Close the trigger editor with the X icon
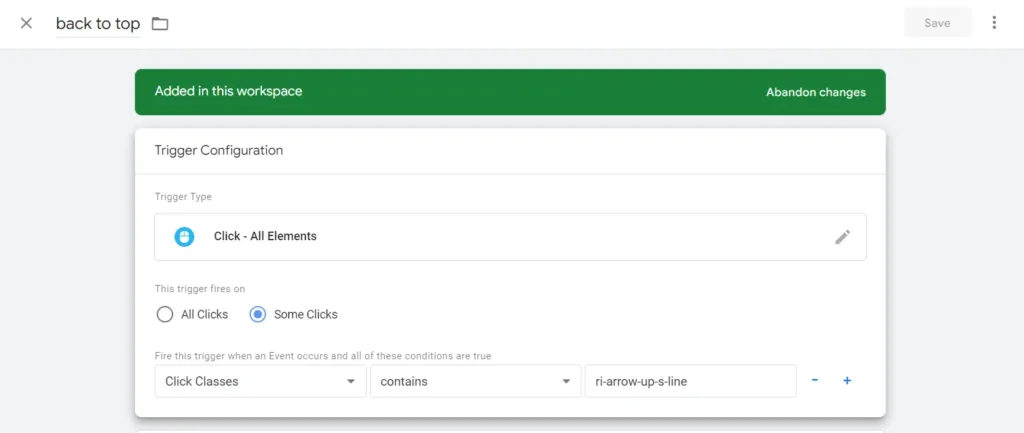Image resolution: width=1024 pixels, height=433 pixels. point(26,23)
